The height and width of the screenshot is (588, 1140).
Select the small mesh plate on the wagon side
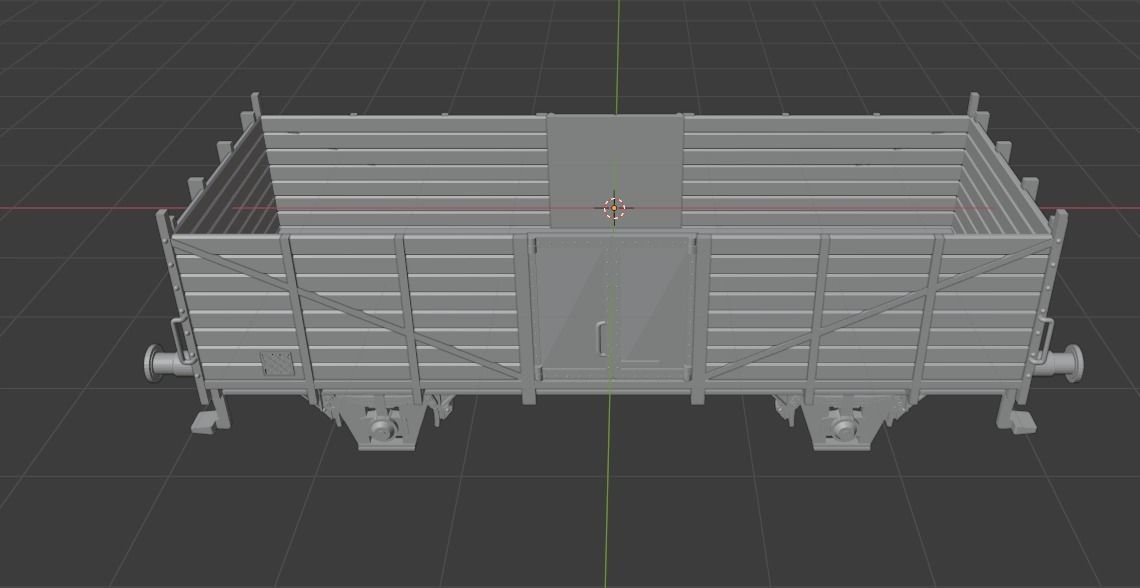pyautogui.click(x=277, y=363)
